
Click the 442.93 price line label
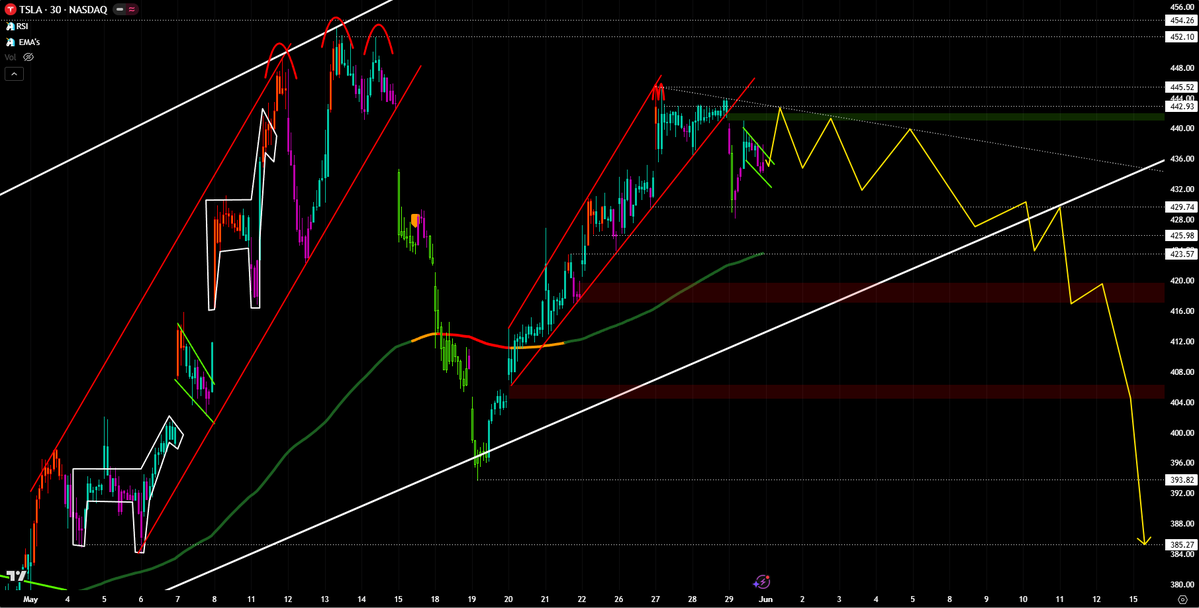tap(1181, 106)
